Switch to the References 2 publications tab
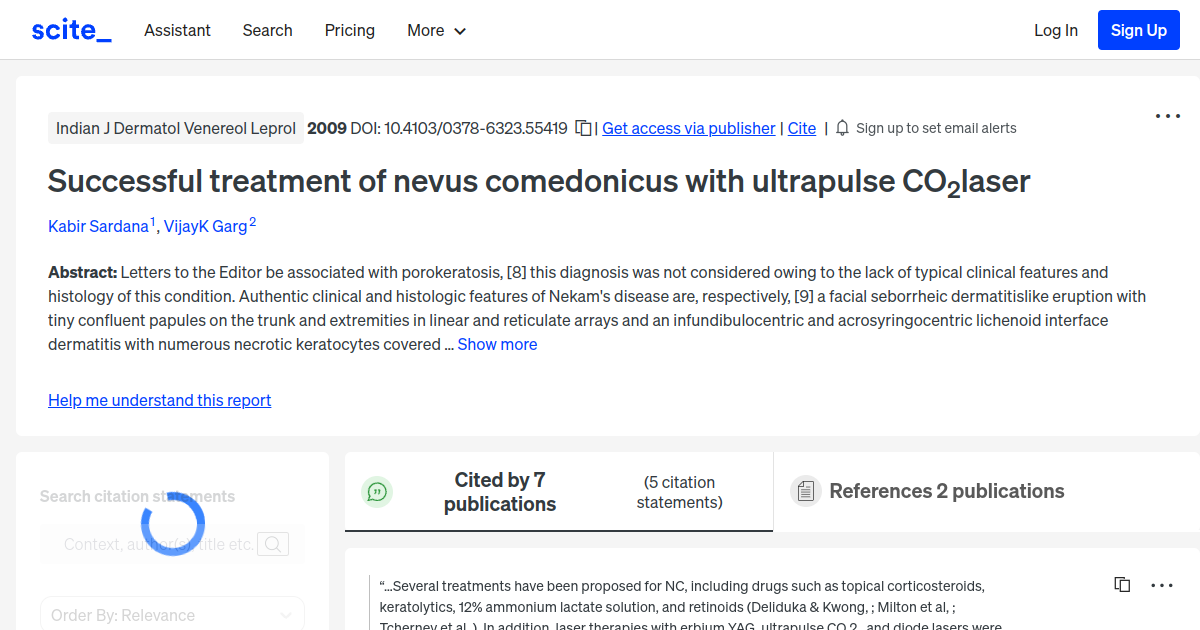Viewport: 1200px width, 630px height. click(x=947, y=491)
